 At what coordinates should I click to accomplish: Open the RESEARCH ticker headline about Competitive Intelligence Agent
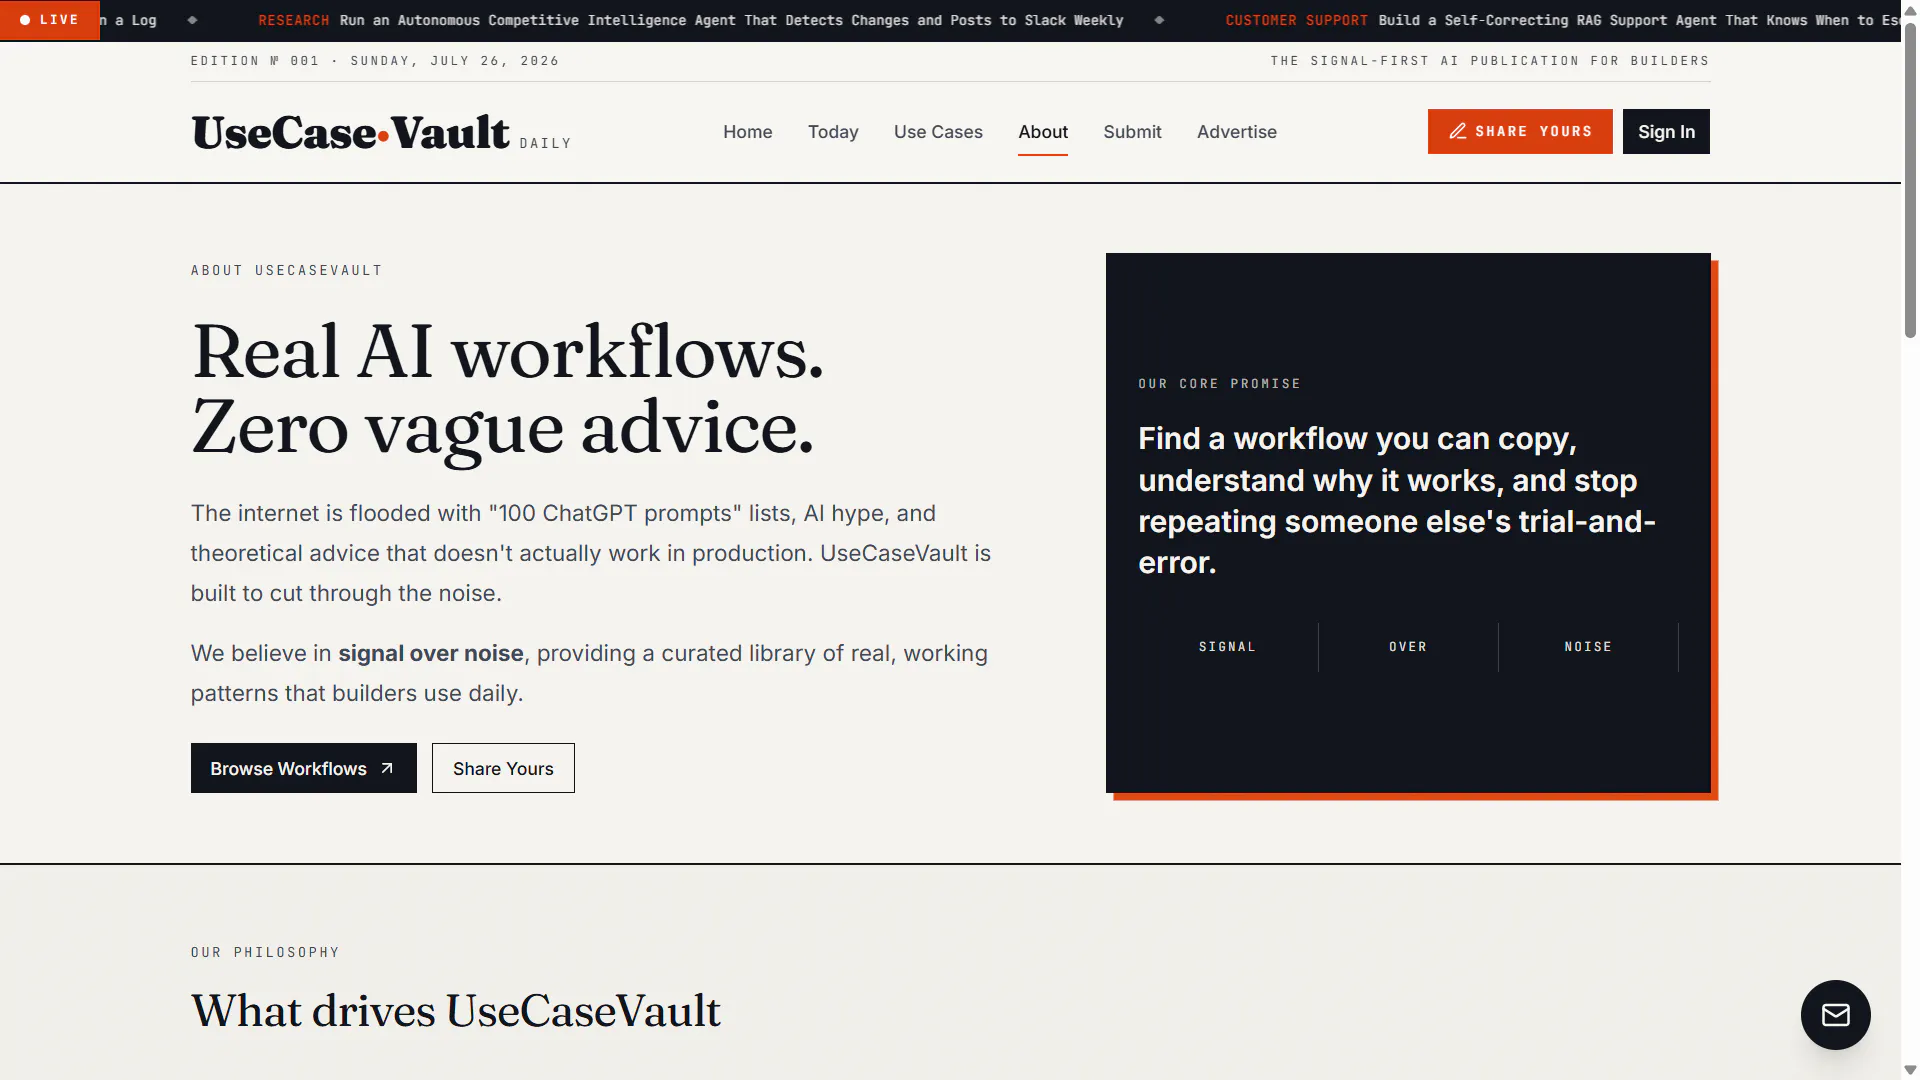tap(691, 20)
